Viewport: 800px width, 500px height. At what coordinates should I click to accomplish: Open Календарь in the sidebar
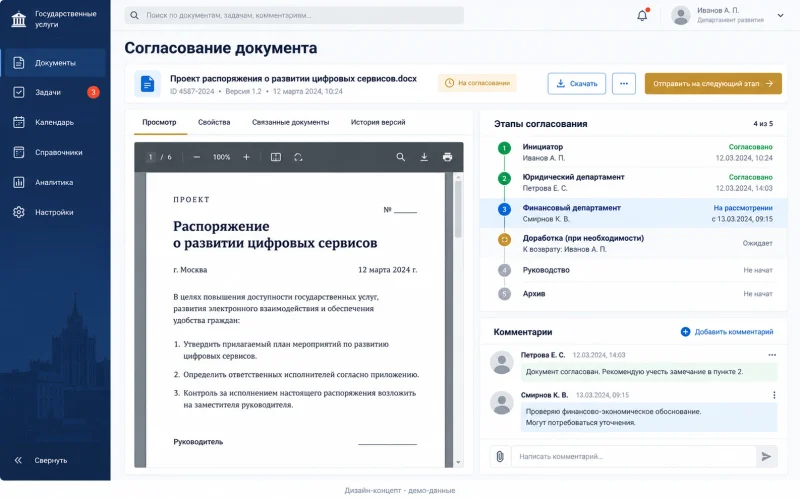pyautogui.click(x=54, y=122)
